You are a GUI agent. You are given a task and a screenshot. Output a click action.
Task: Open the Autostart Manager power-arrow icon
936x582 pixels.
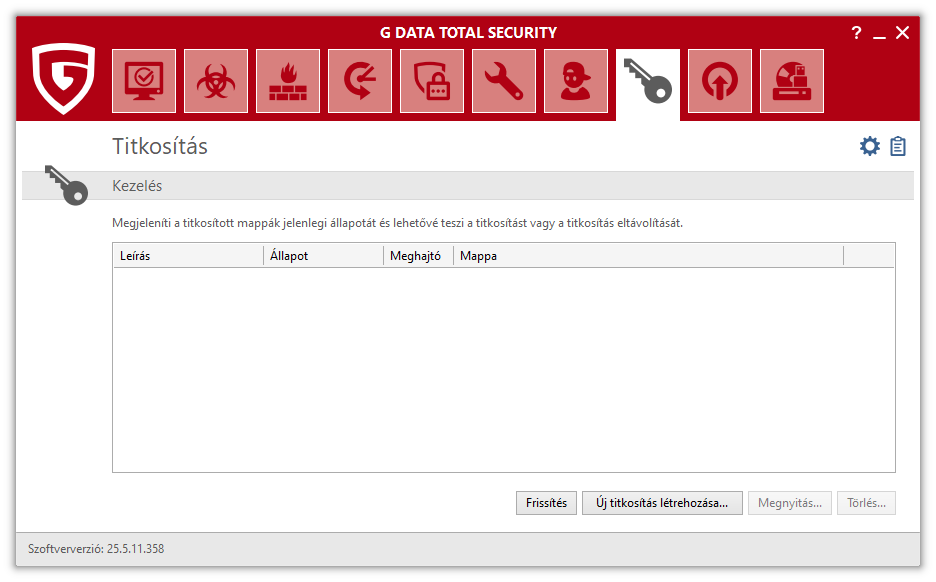pos(720,81)
